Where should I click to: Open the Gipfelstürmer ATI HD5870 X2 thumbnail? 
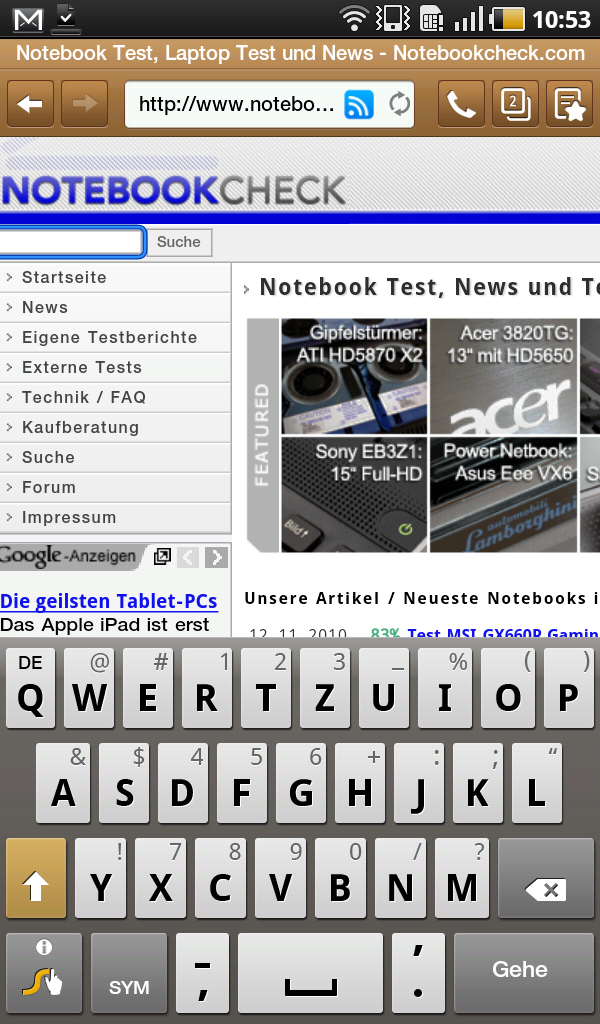[x=355, y=376]
